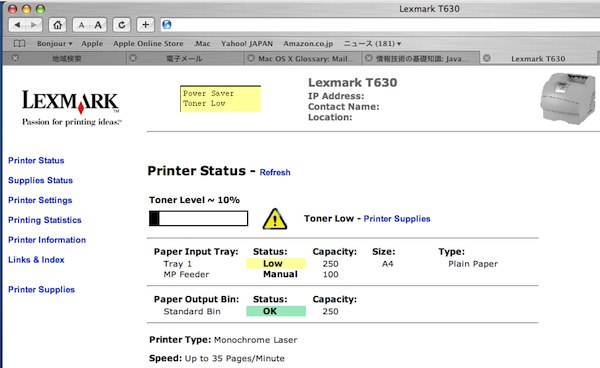Click the Refresh link beside Printer Status
Image resolution: width=600 pixels, height=368 pixels.
tap(275, 173)
